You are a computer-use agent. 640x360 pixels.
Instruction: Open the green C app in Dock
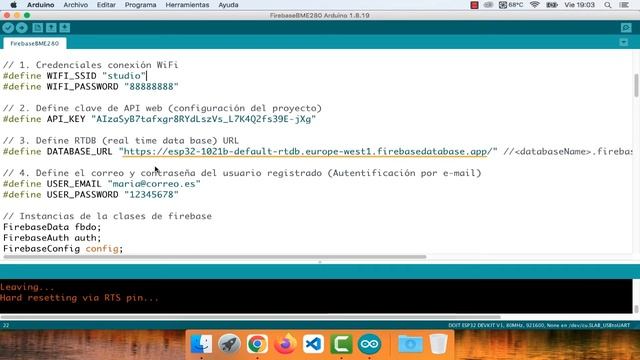[x=341, y=344]
